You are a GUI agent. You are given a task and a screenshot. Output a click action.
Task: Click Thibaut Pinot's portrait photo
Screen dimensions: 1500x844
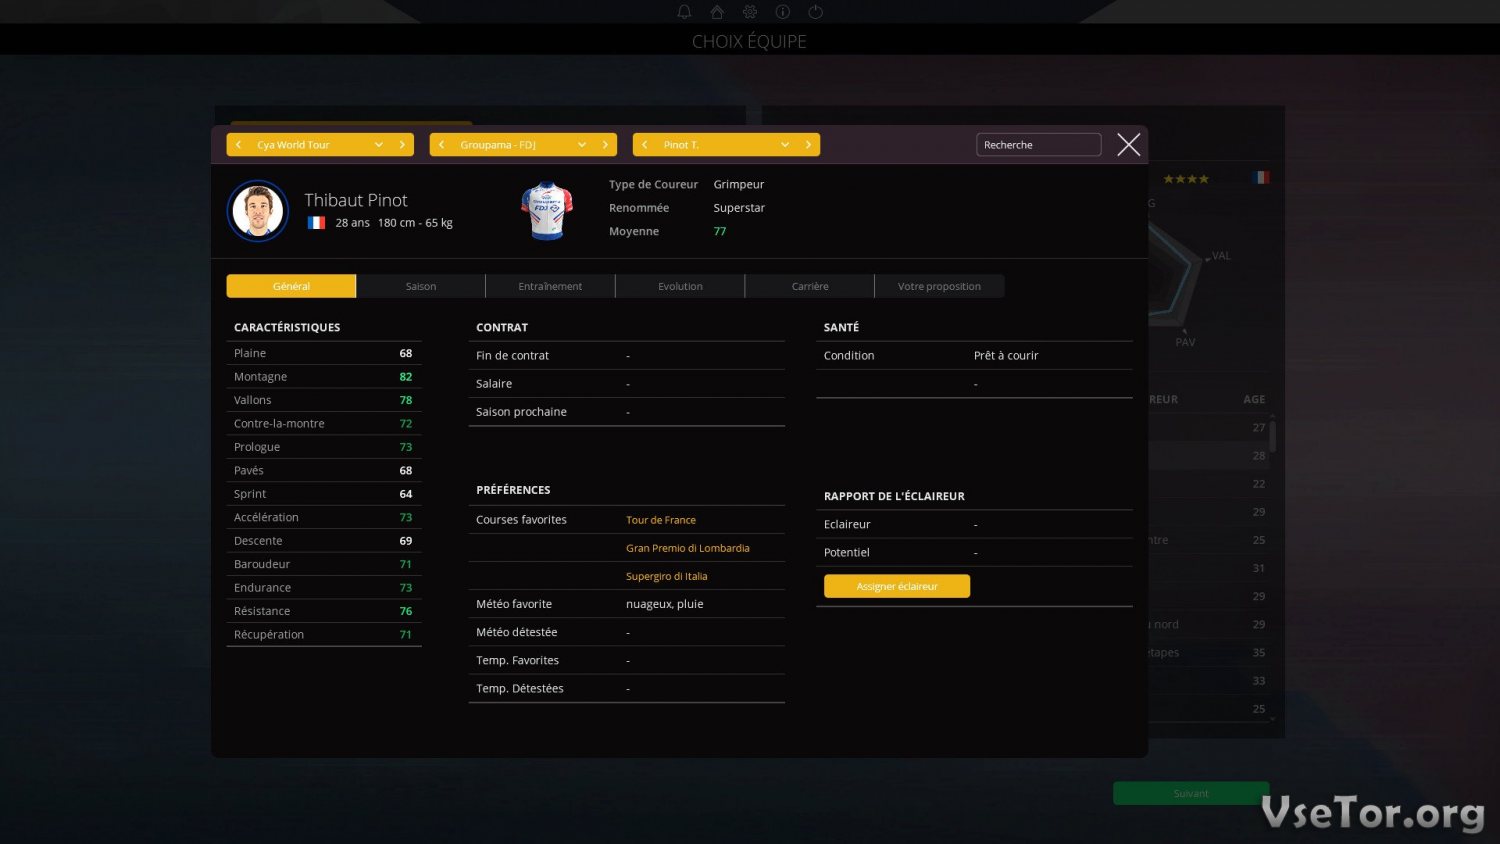258,211
